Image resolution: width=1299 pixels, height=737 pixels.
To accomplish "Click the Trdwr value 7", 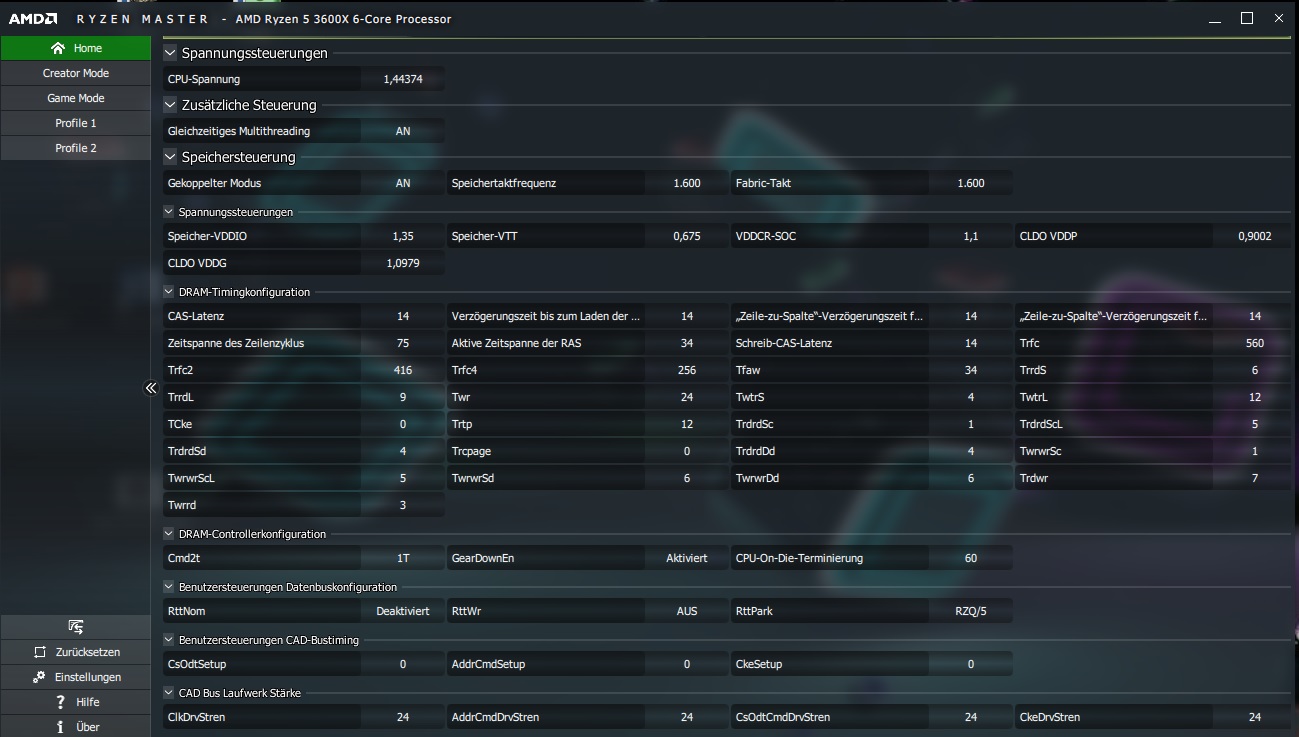I will pos(1255,478).
